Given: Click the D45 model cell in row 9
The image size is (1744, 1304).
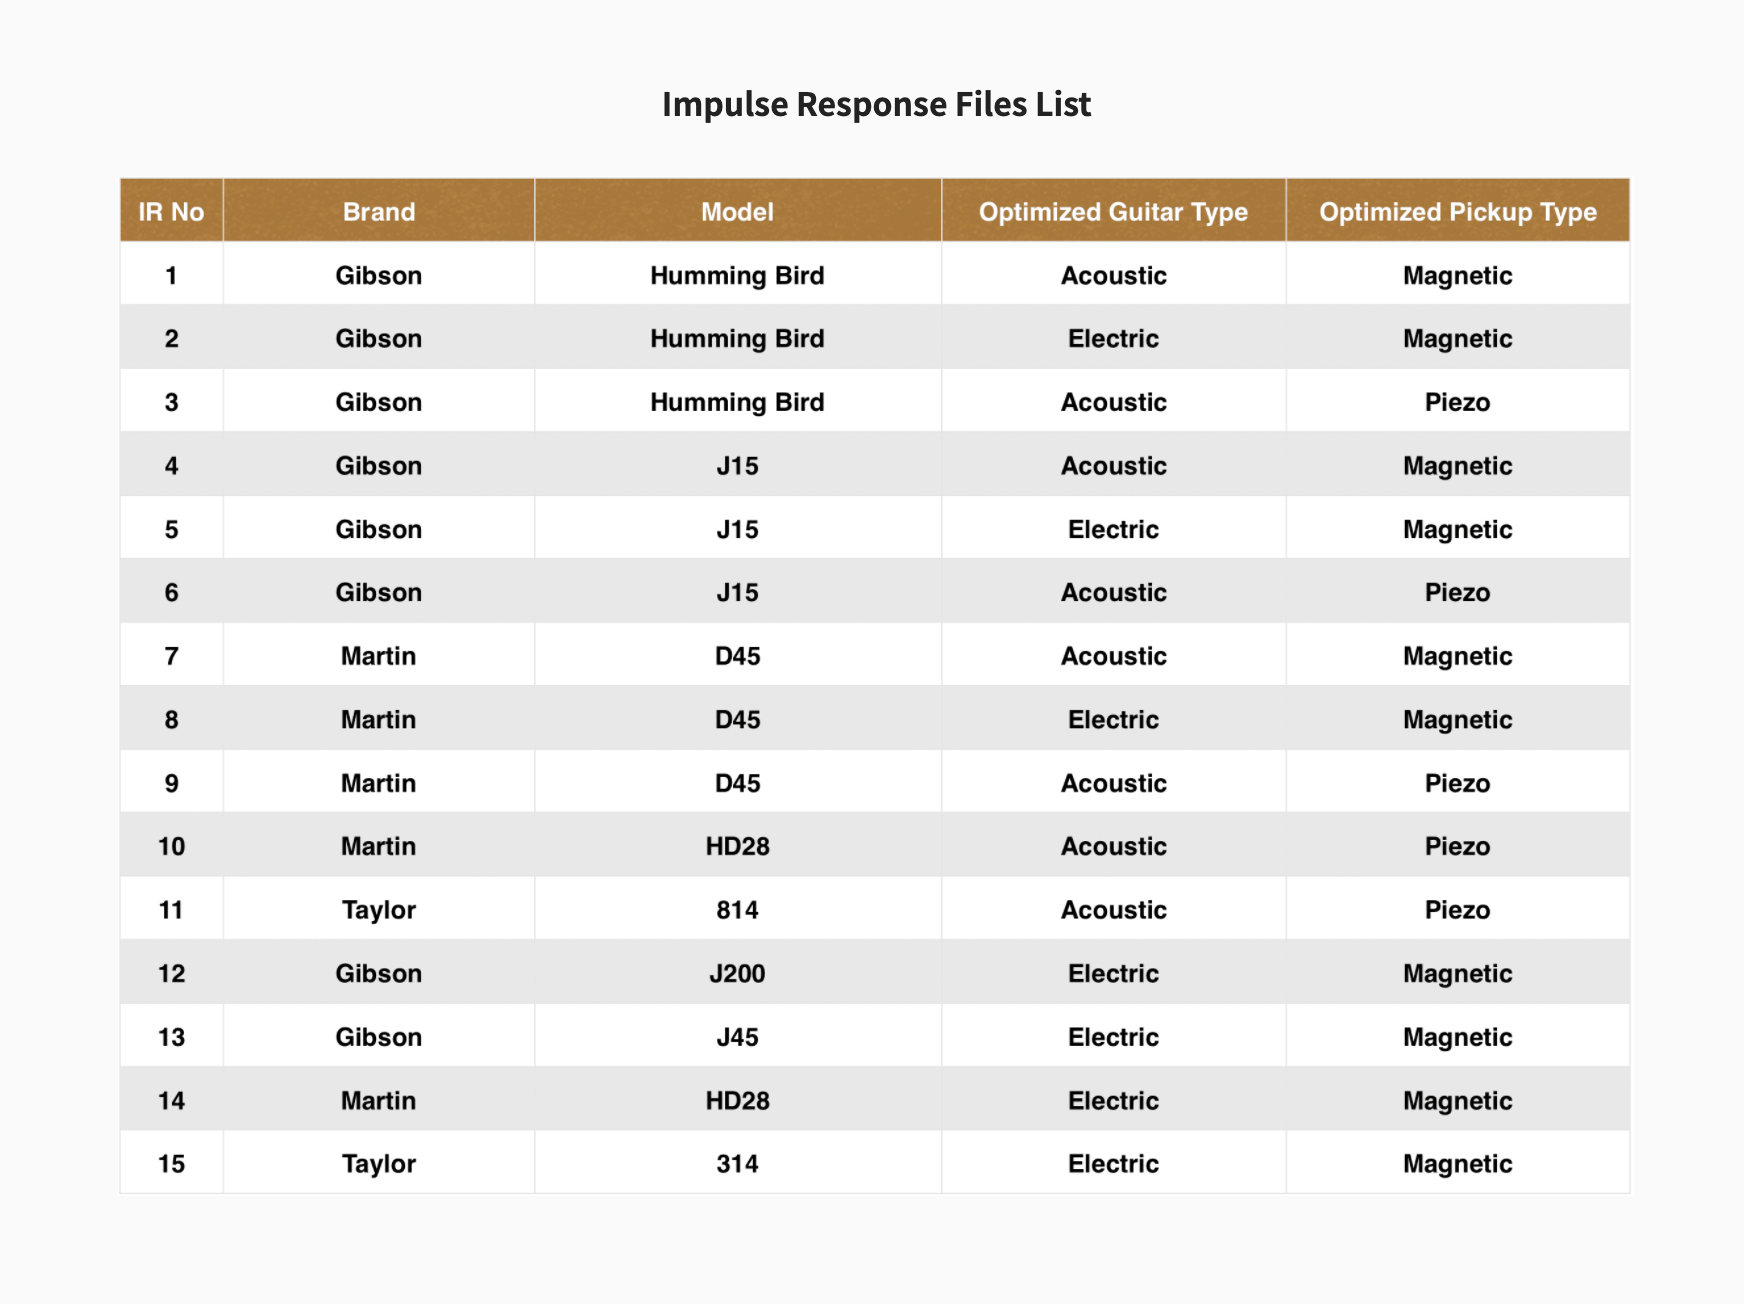Looking at the screenshot, I should coord(737,783).
